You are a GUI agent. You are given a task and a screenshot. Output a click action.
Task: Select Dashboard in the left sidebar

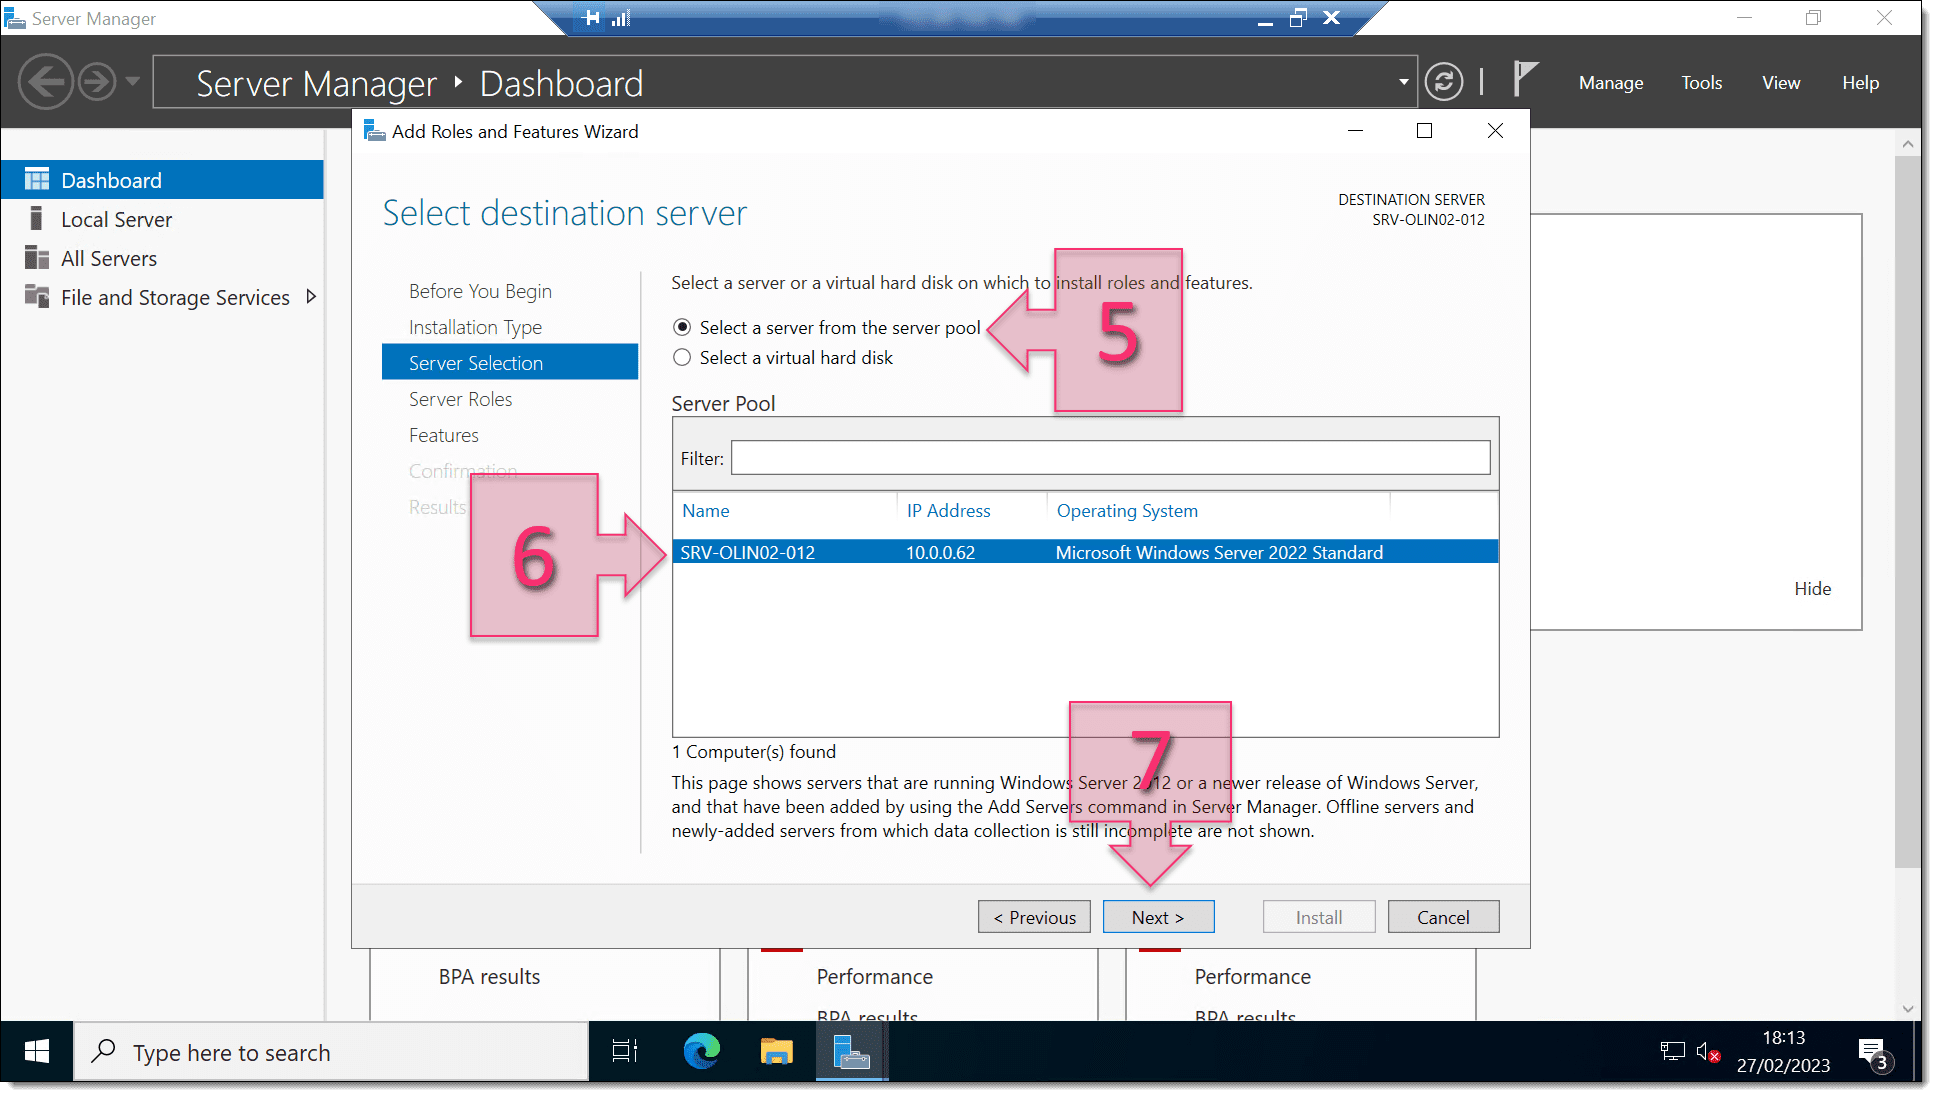[162, 180]
